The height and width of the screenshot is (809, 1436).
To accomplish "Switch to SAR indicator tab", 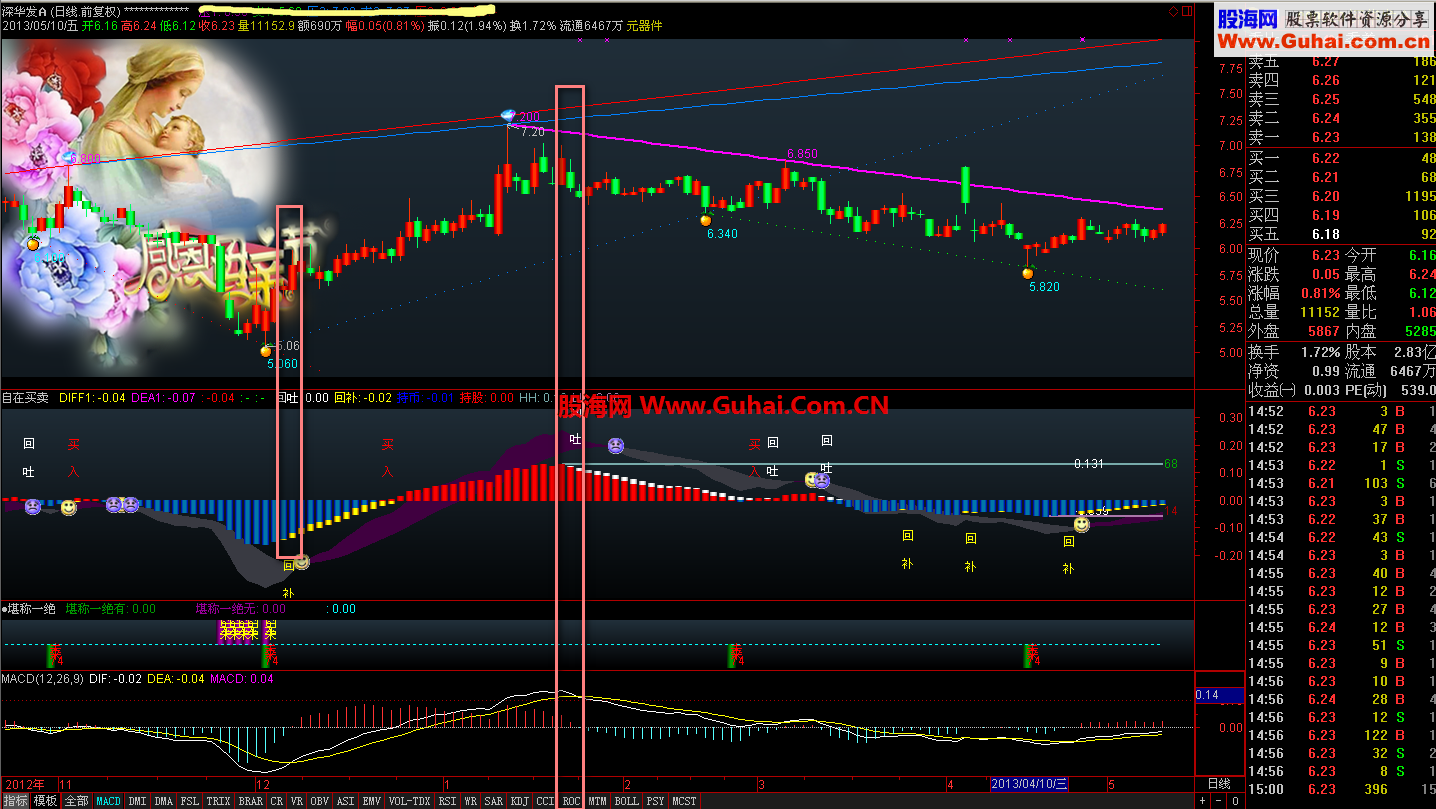I will [494, 801].
